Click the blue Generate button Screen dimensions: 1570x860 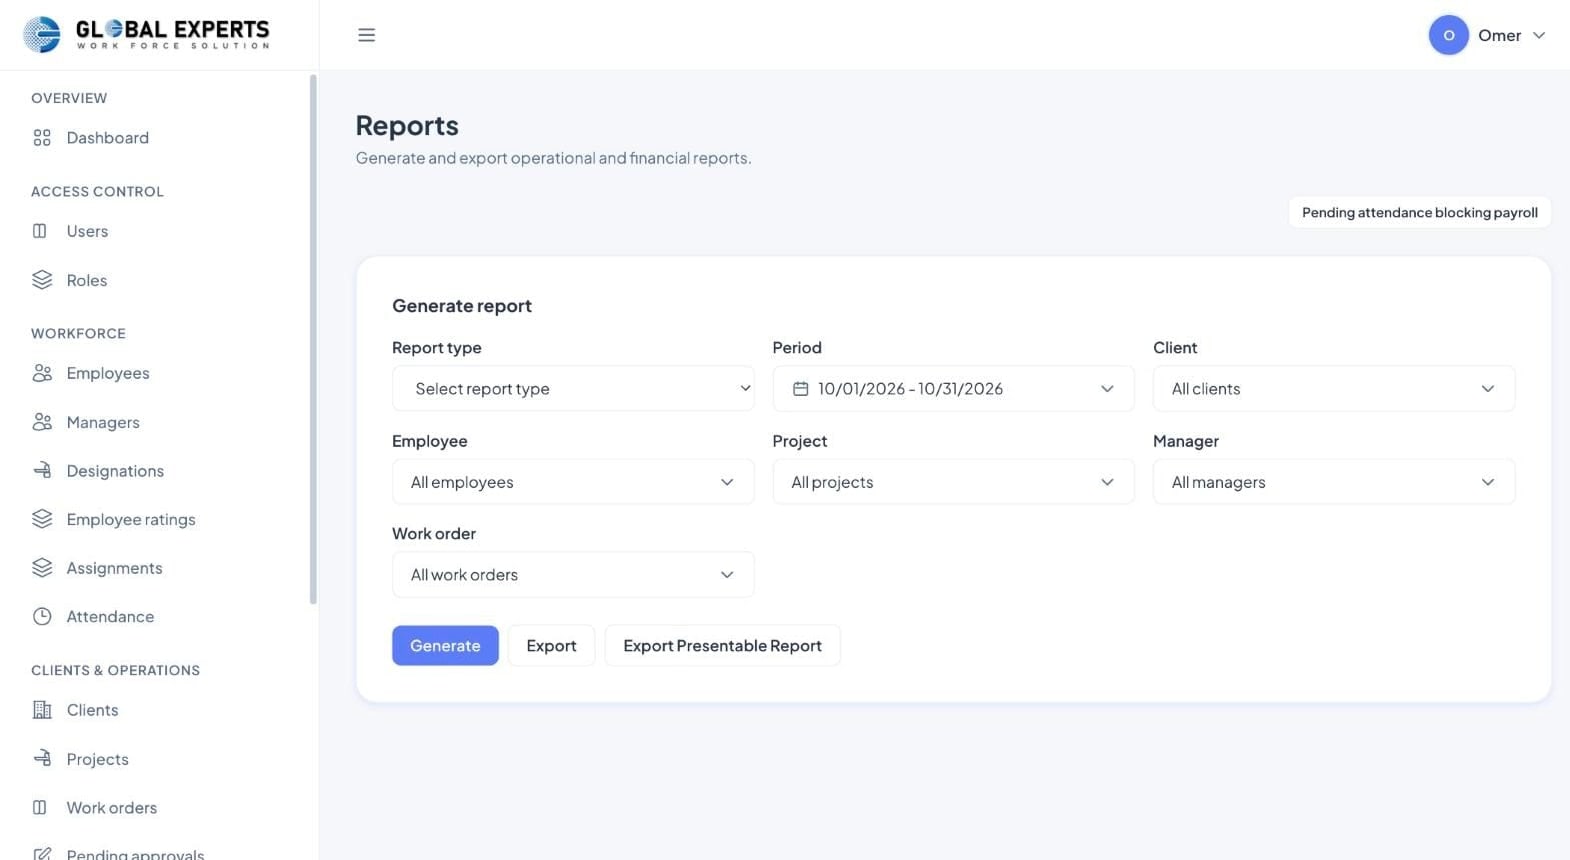pyautogui.click(x=445, y=646)
